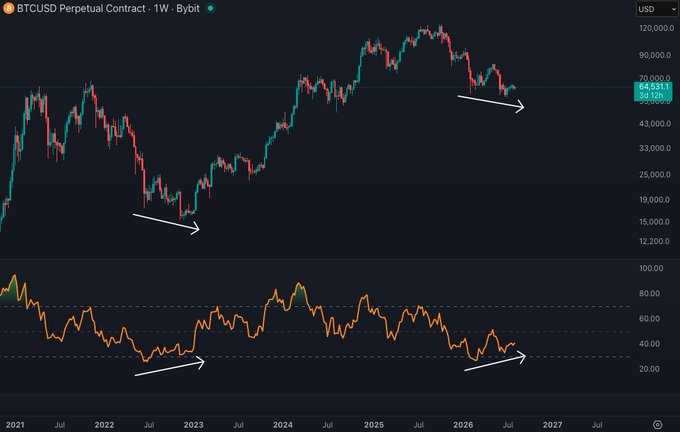Click the green market status dot

click(x=210, y=8)
